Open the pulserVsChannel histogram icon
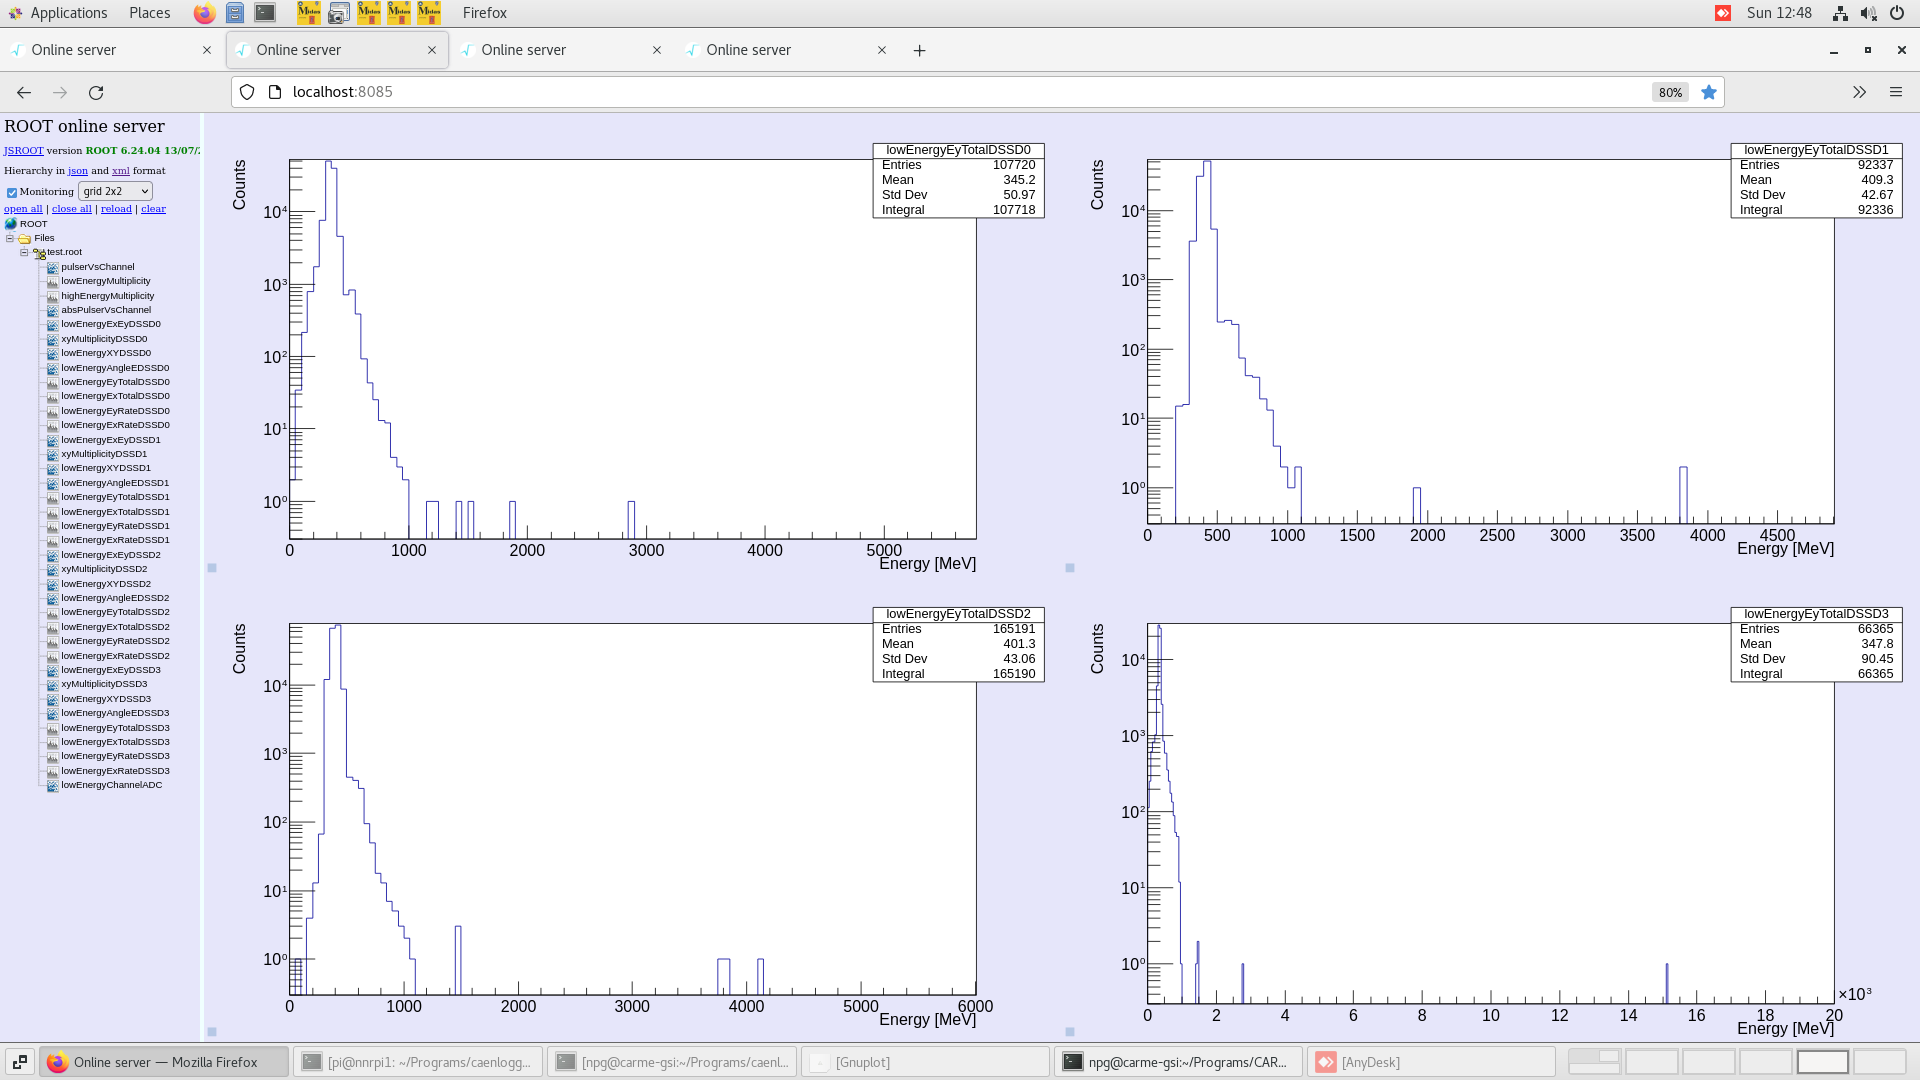The height and width of the screenshot is (1080, 1920). (52, 267)
